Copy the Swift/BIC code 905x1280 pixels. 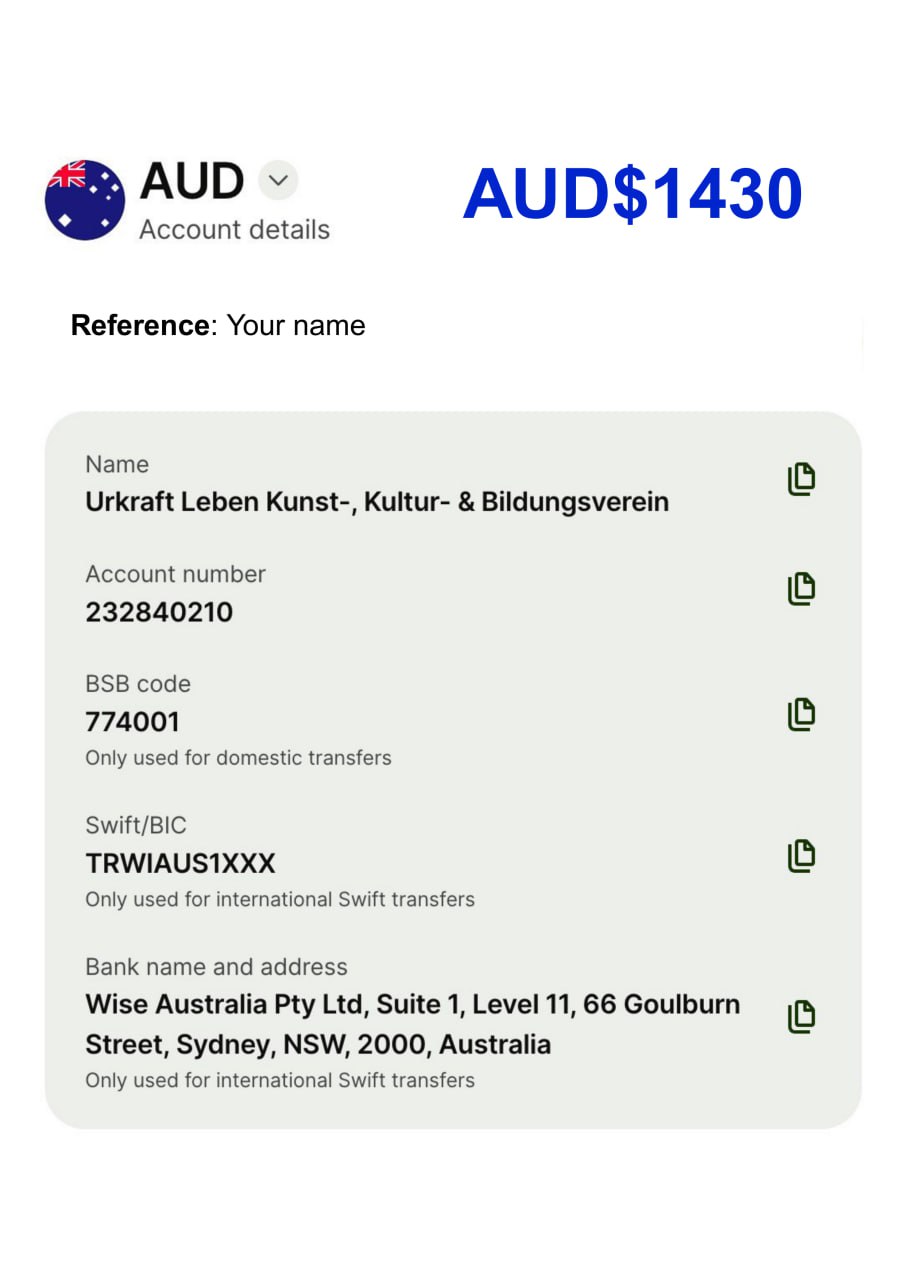800,856
